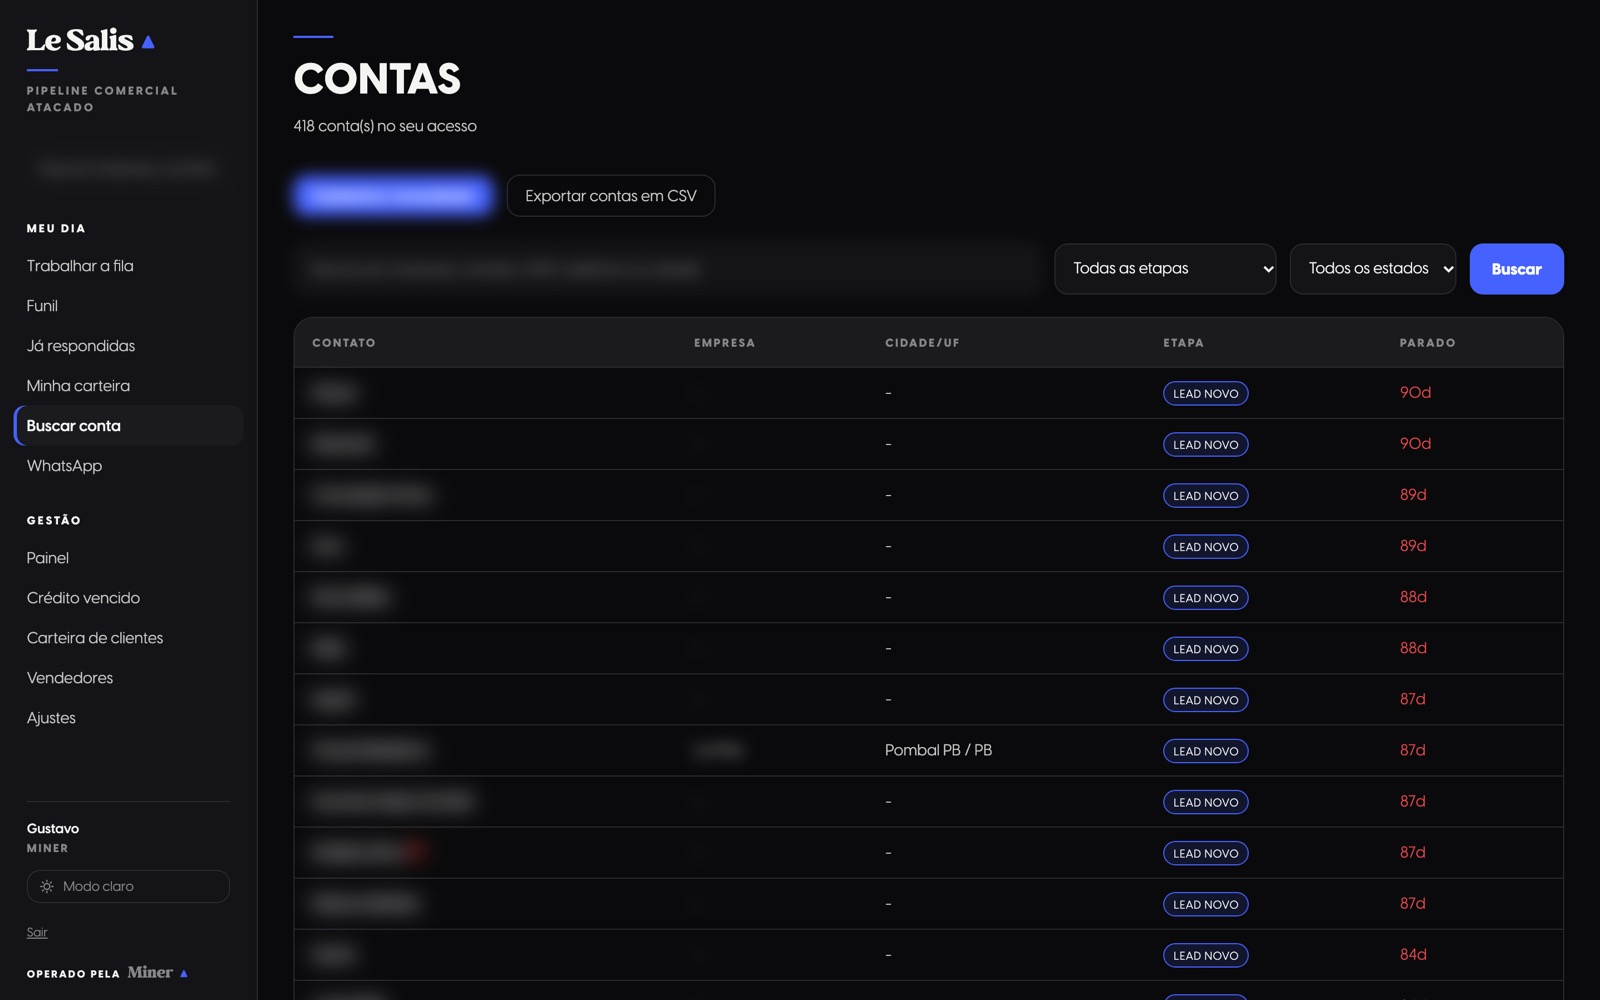1600x1000 pixels.
Task: Click LEAD NOVO badge in Pombal row
Action: [x=1205, y=751]
